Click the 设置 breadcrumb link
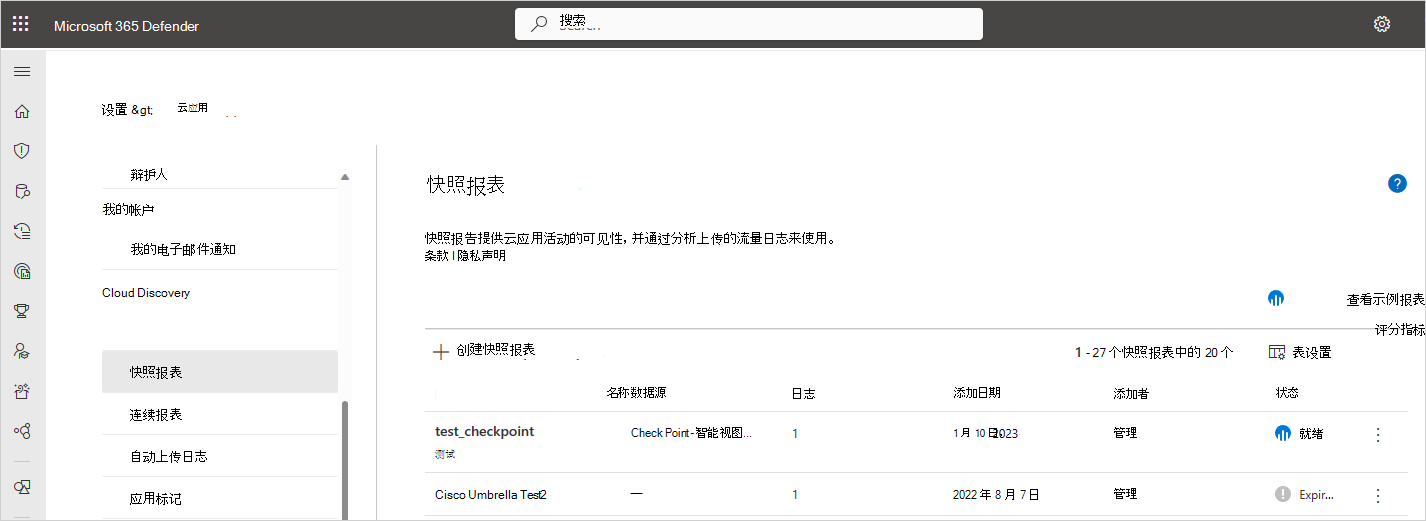 [x=114, y=110]
